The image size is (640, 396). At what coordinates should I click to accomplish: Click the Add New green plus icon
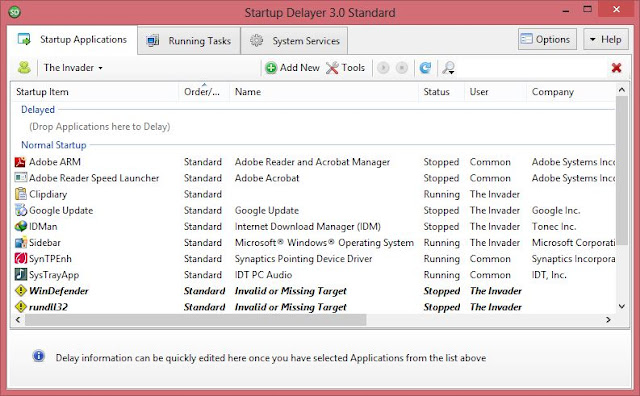click(271, 68)
